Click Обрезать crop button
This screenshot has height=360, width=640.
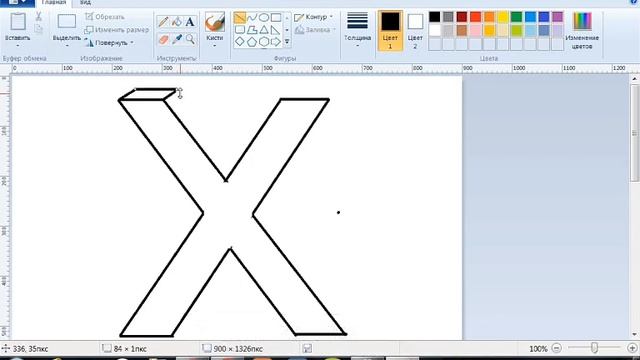104,17
